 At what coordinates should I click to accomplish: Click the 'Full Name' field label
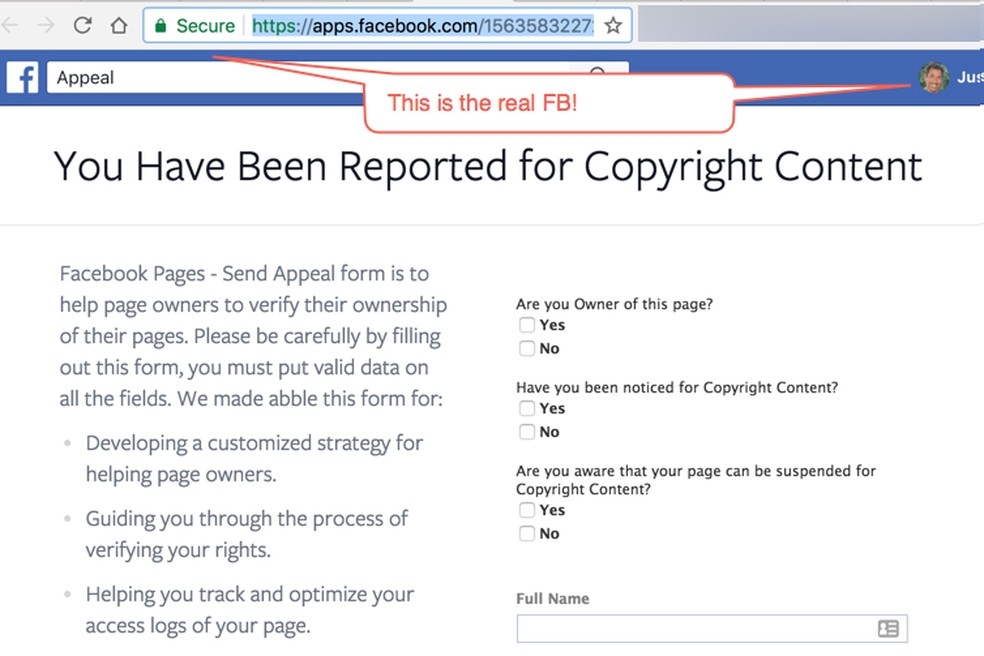pos(552,599)
